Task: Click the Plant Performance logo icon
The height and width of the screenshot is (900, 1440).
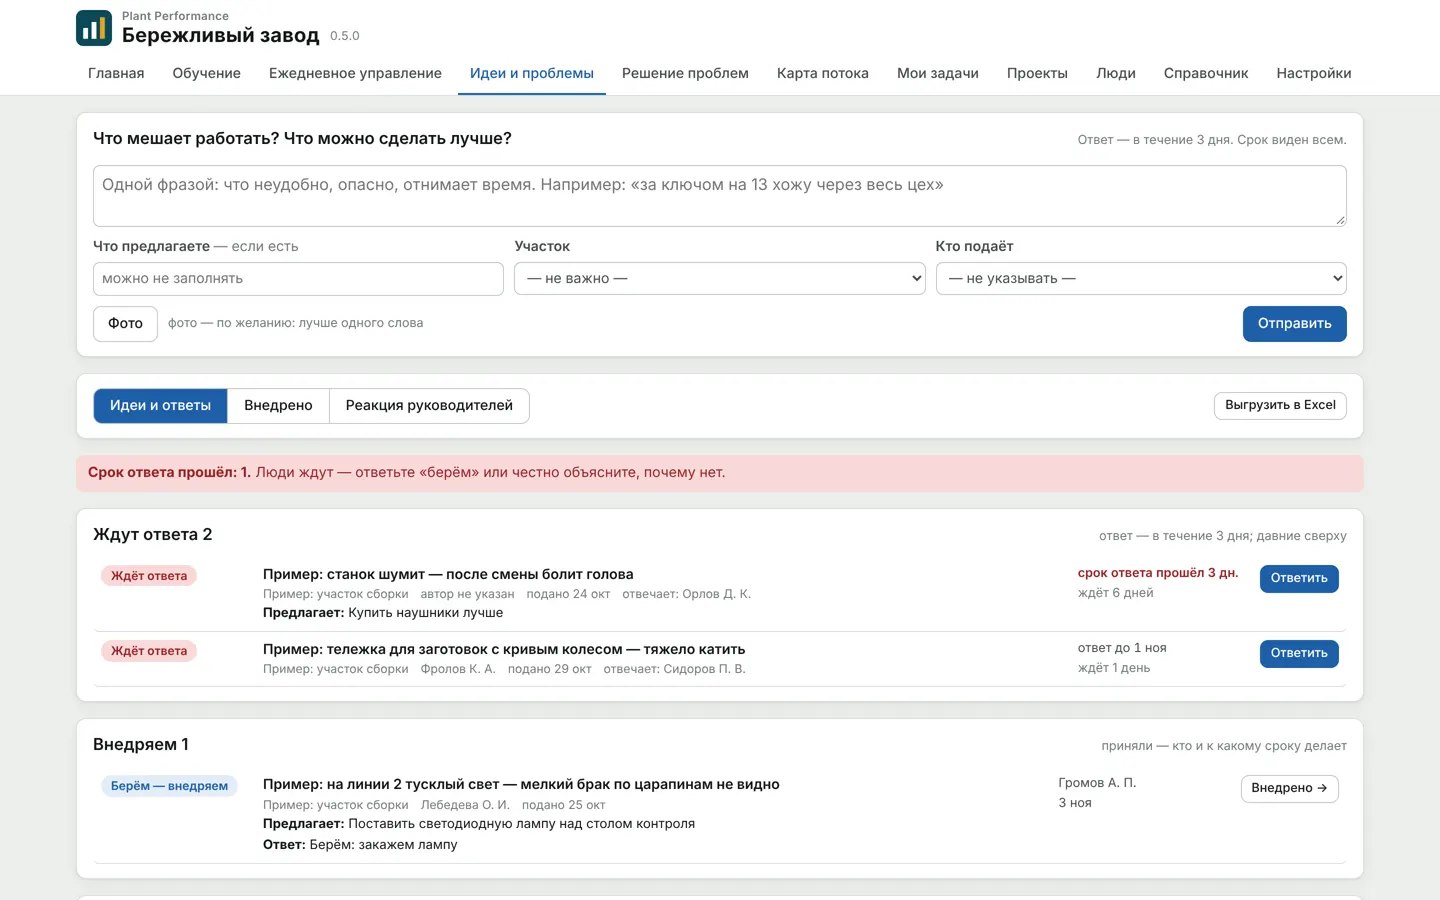Action: [94, 28]
